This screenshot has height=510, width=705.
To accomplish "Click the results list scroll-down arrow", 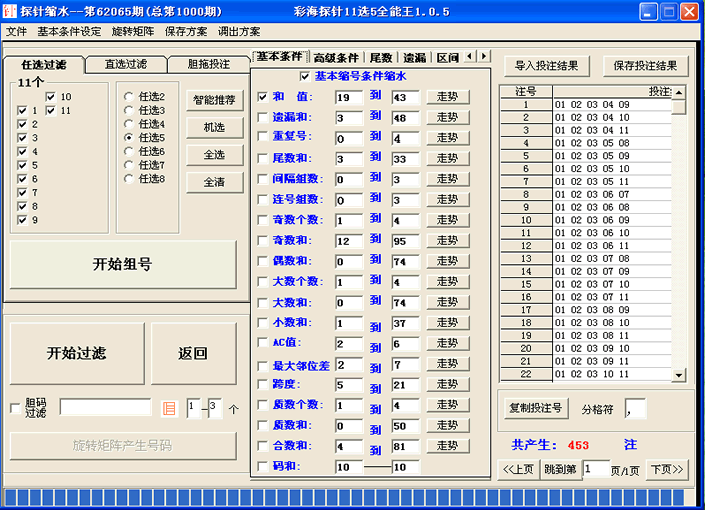I will point(679,375).
